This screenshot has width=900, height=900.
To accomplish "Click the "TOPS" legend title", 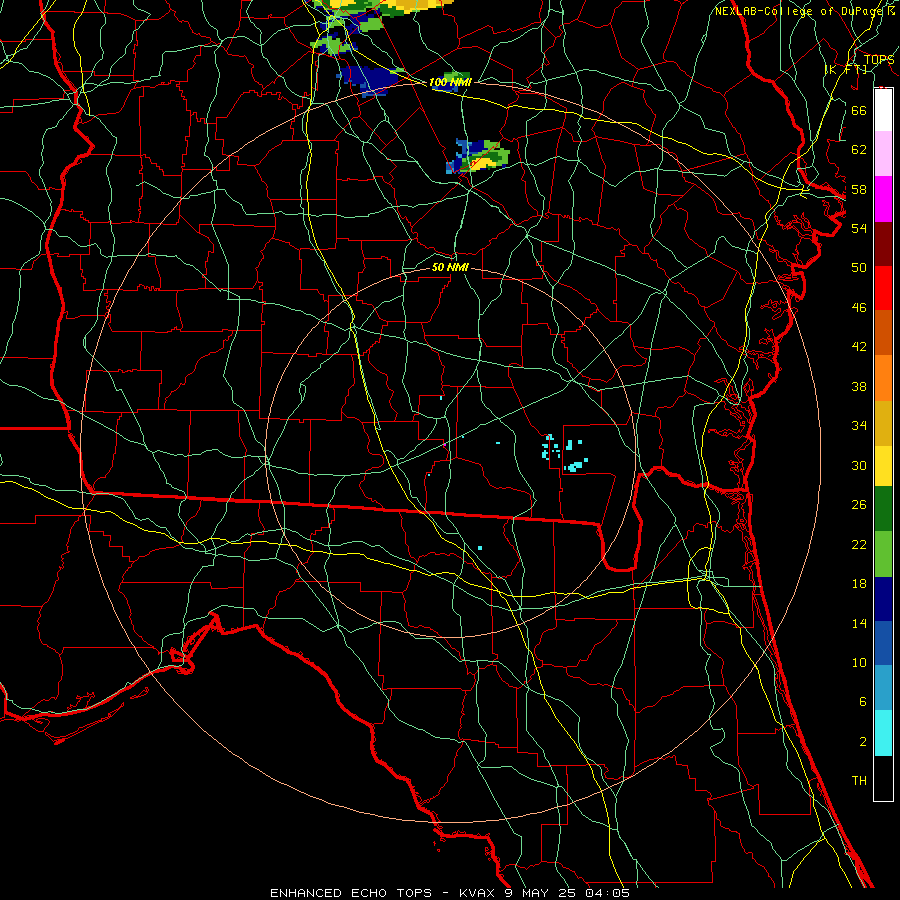I will tap(879, 60).
